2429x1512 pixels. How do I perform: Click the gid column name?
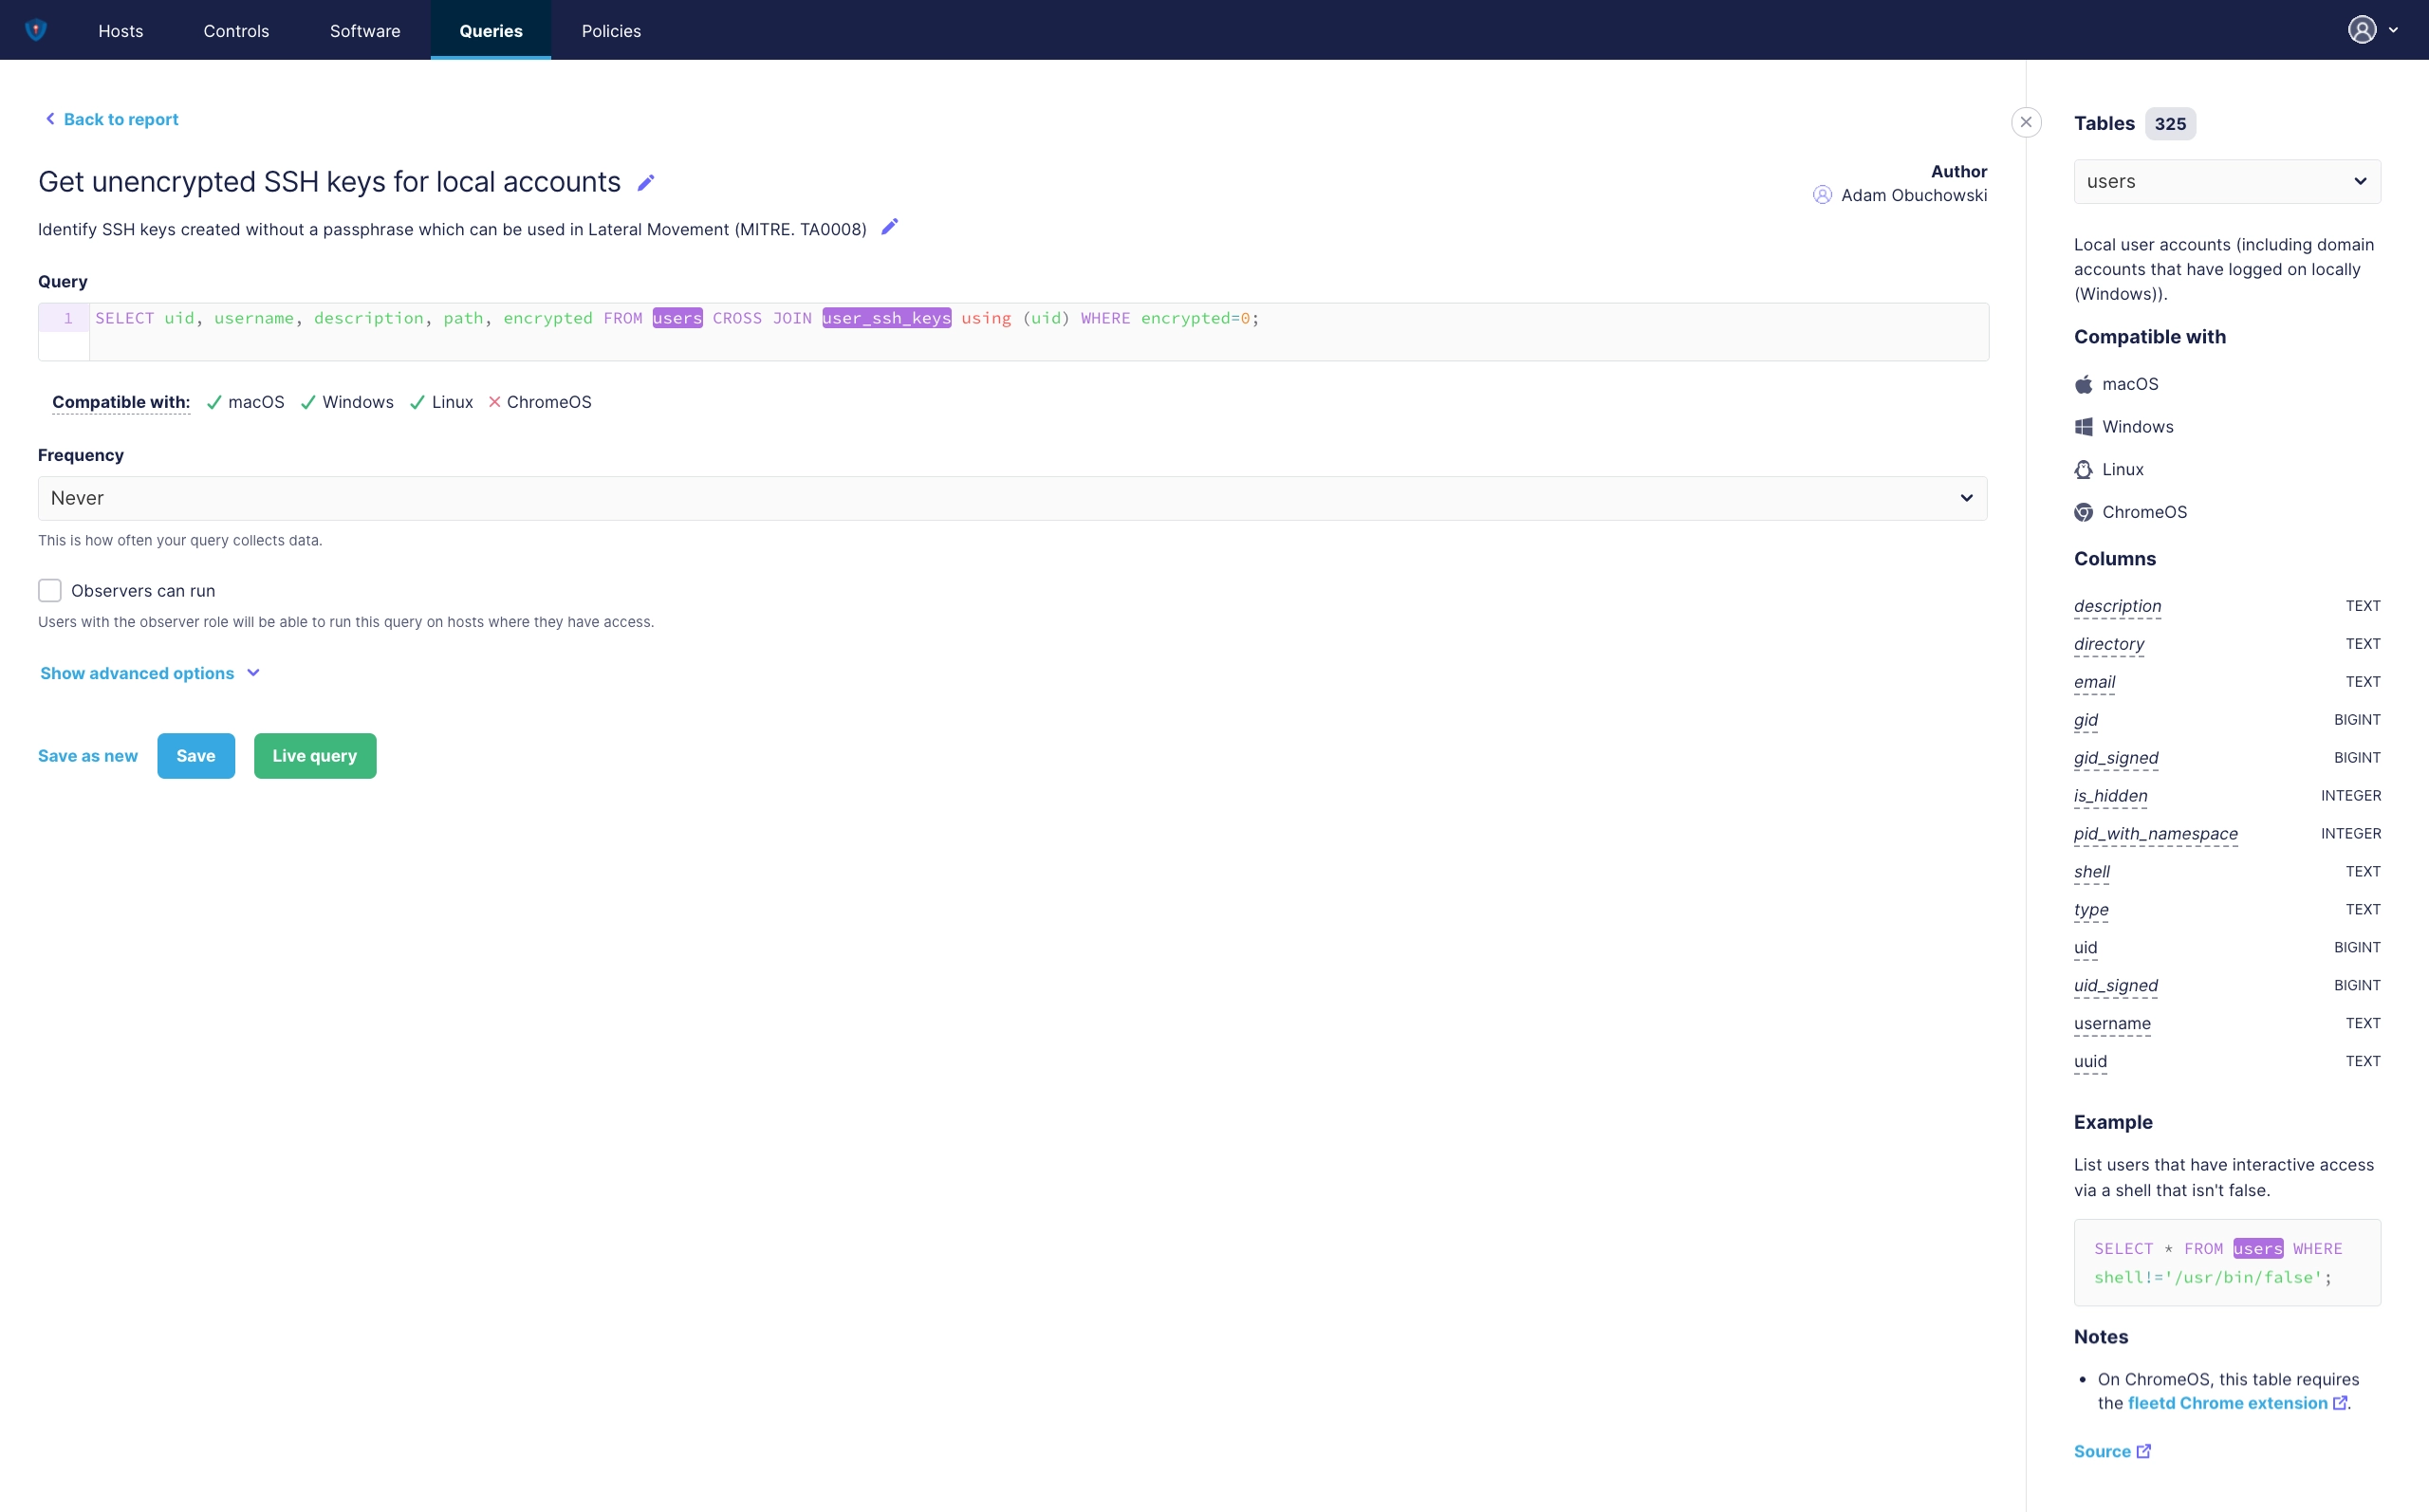2086,720
